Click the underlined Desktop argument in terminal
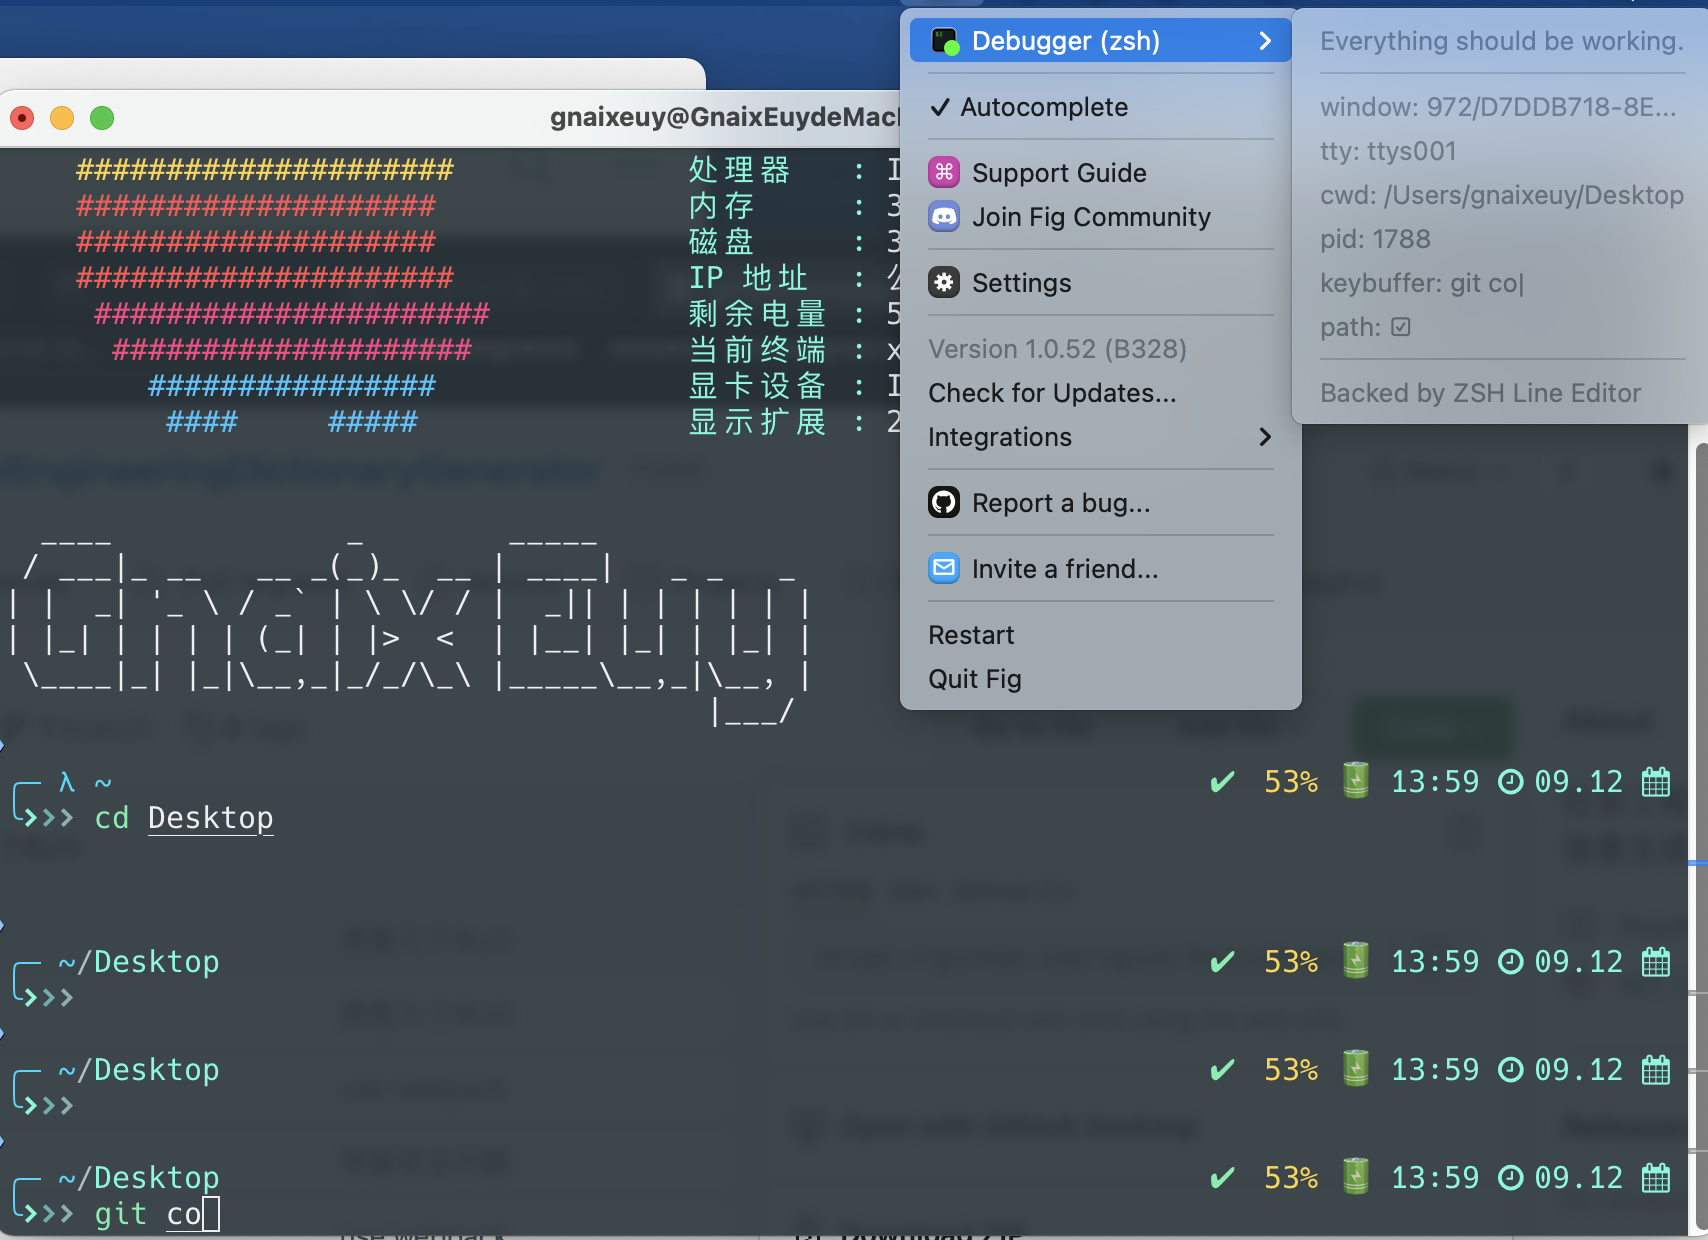The image size is (1708, 1240). click(x=210, y=818)
